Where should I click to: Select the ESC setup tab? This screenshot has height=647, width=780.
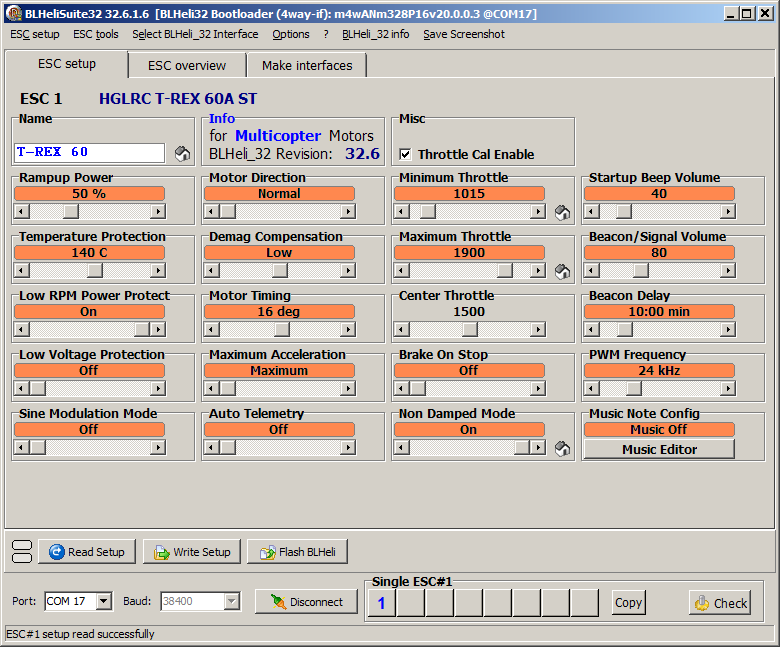67,64
